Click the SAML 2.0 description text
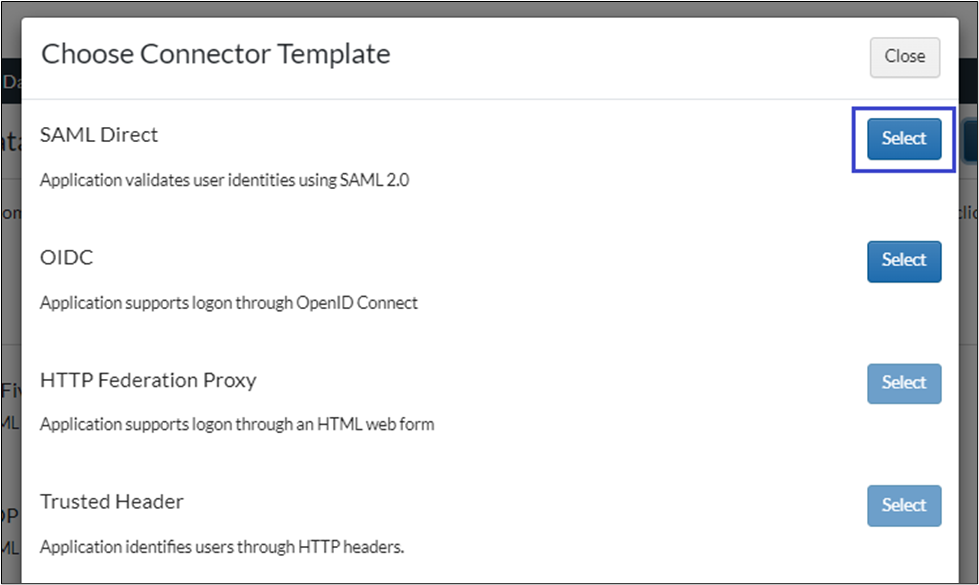The height and width of the screenshot is (585, 979). click(x=224, y=181)
